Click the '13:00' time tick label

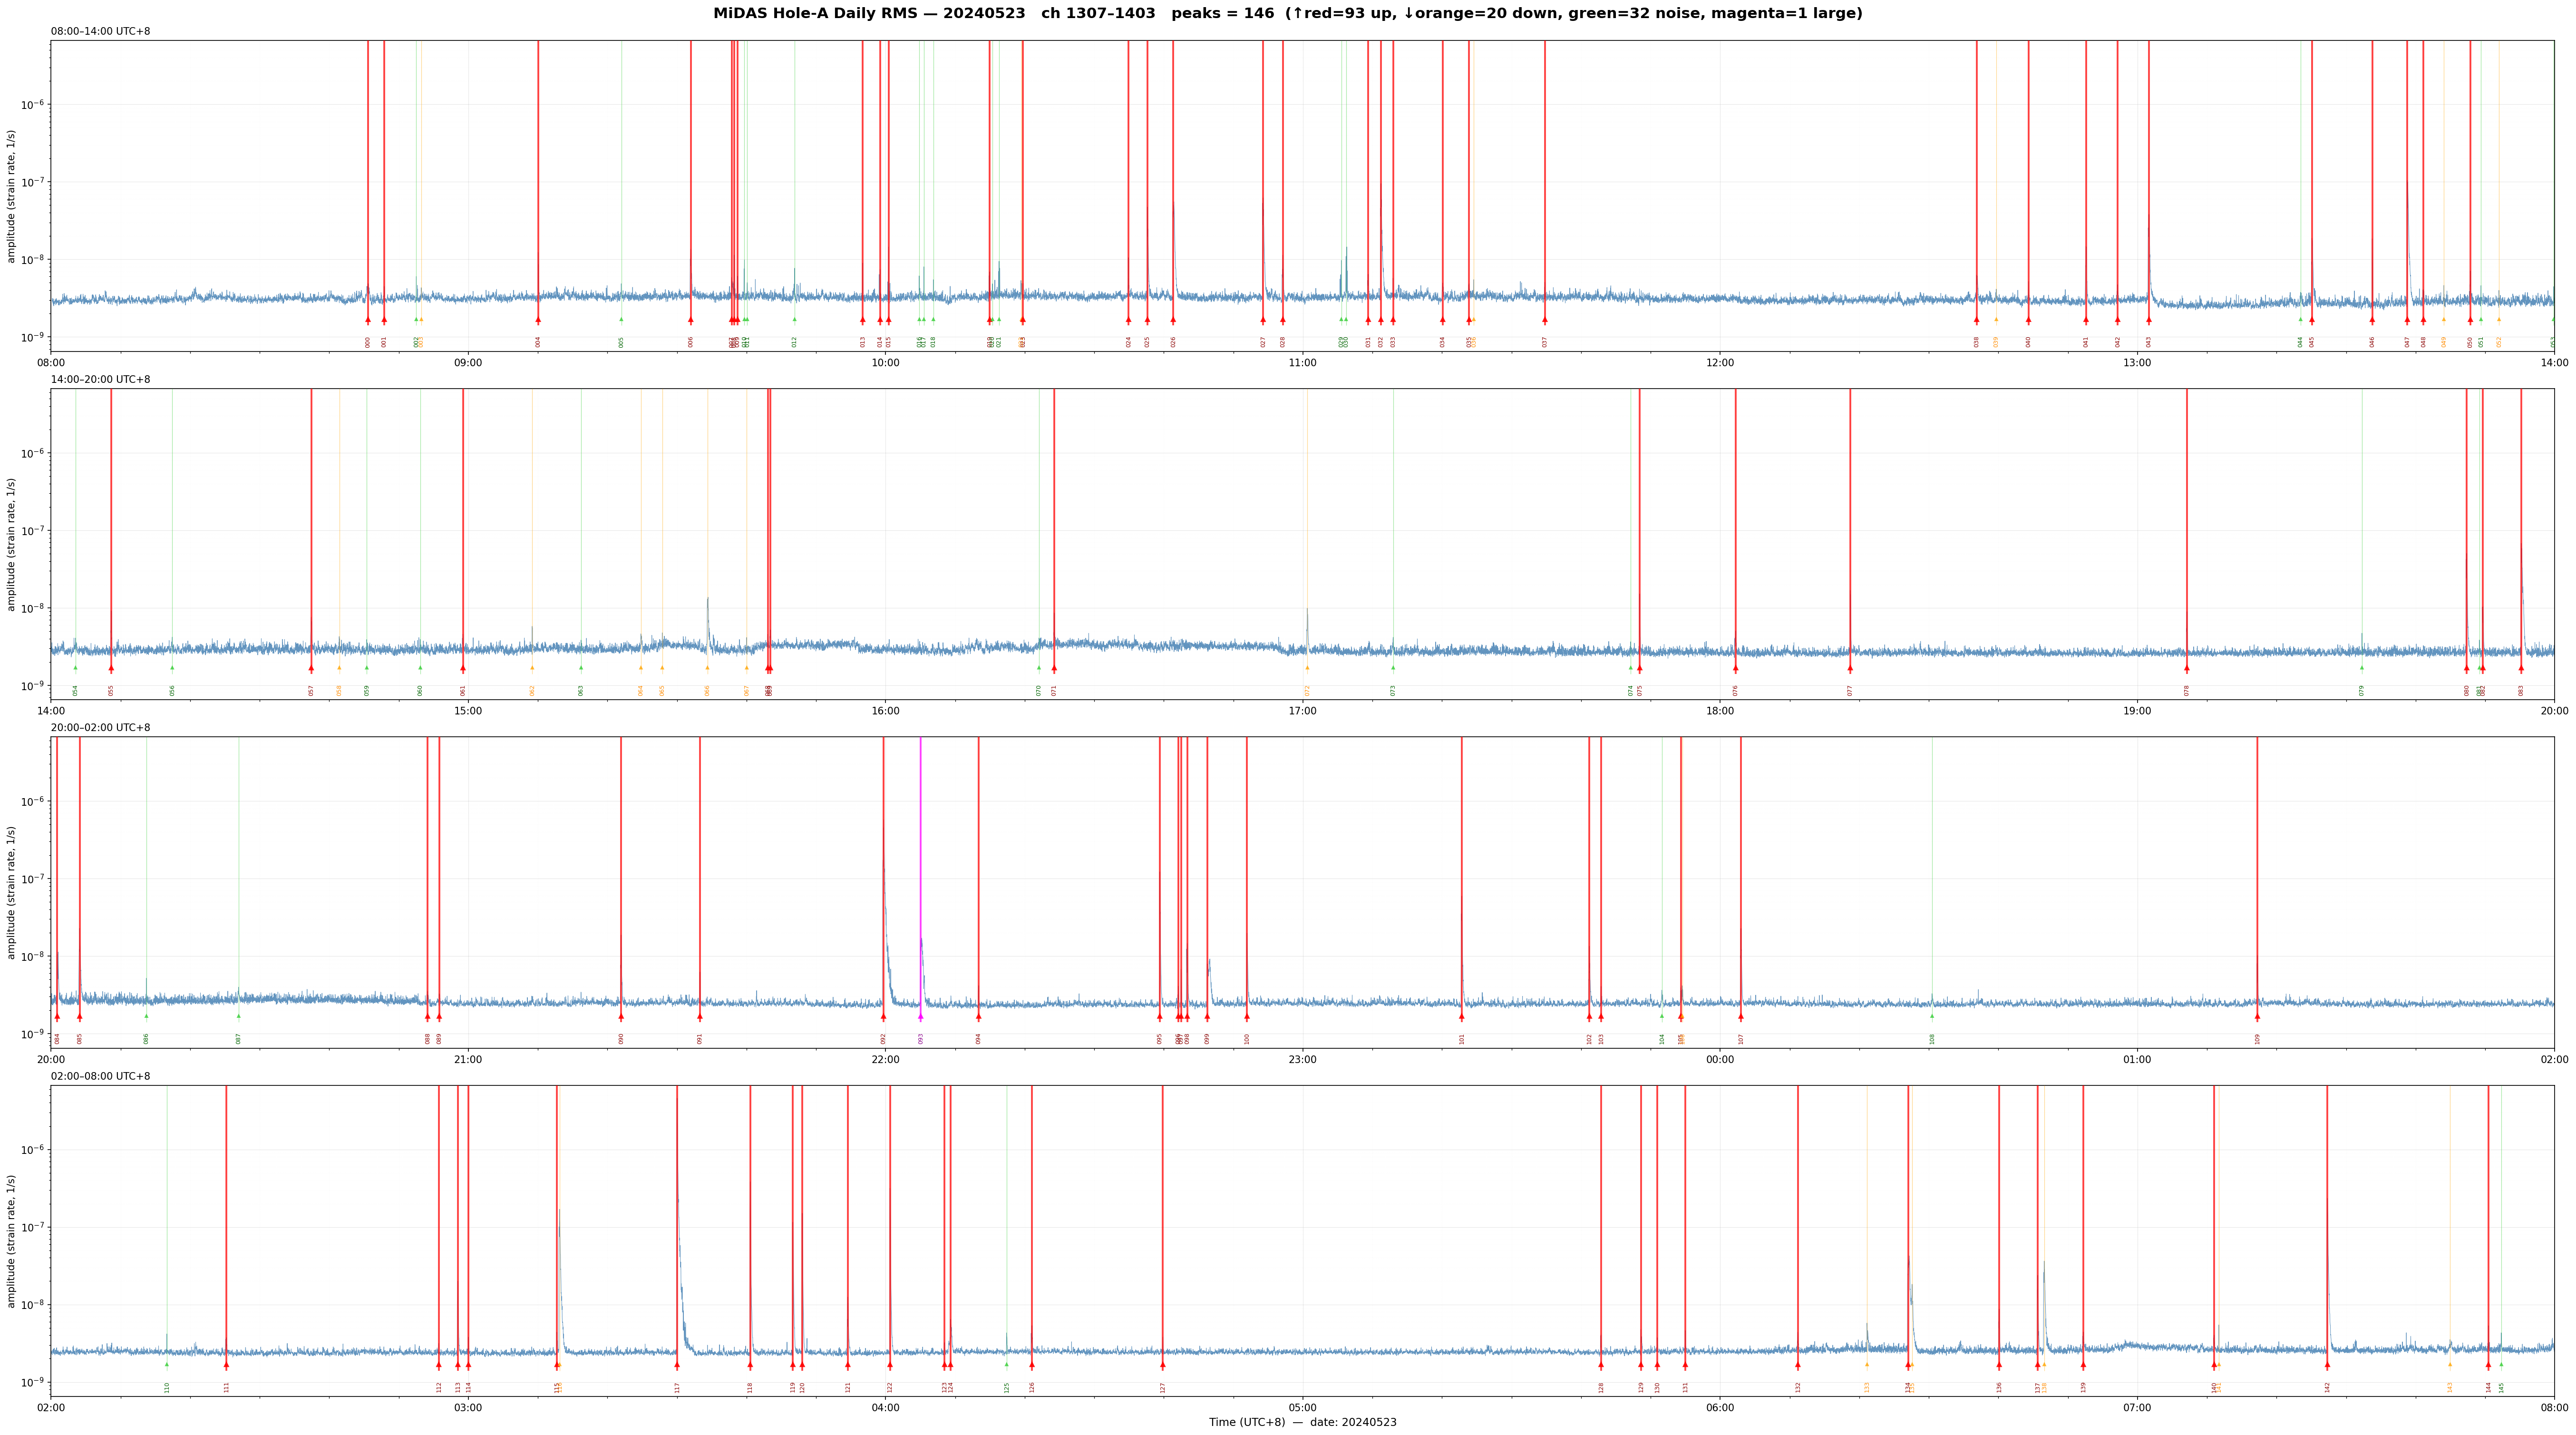click(2137, 363)
